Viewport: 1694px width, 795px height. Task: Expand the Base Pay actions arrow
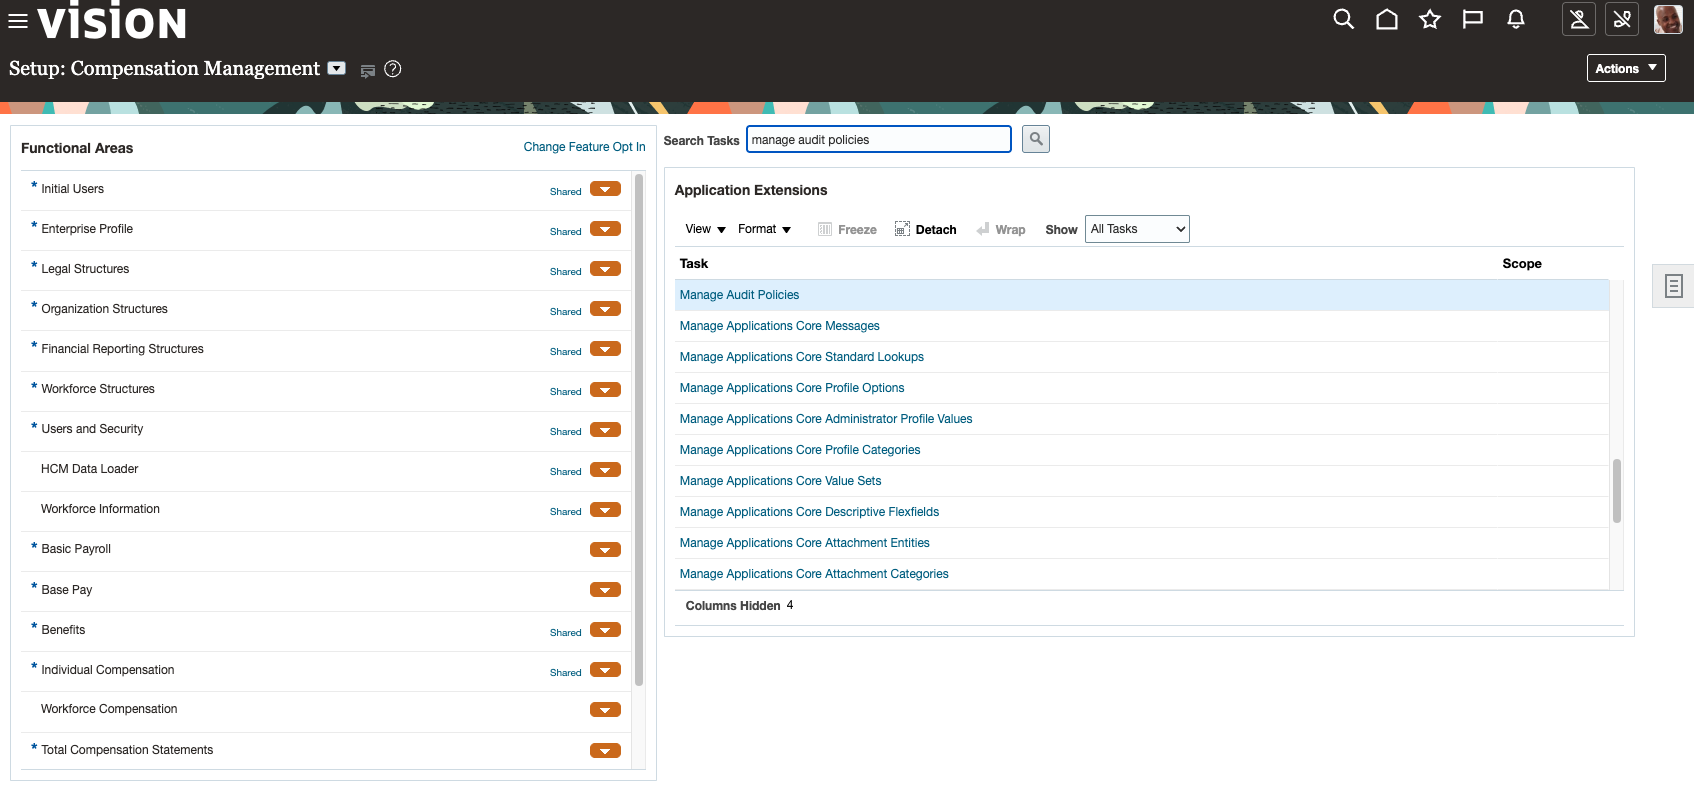point(605,590)
